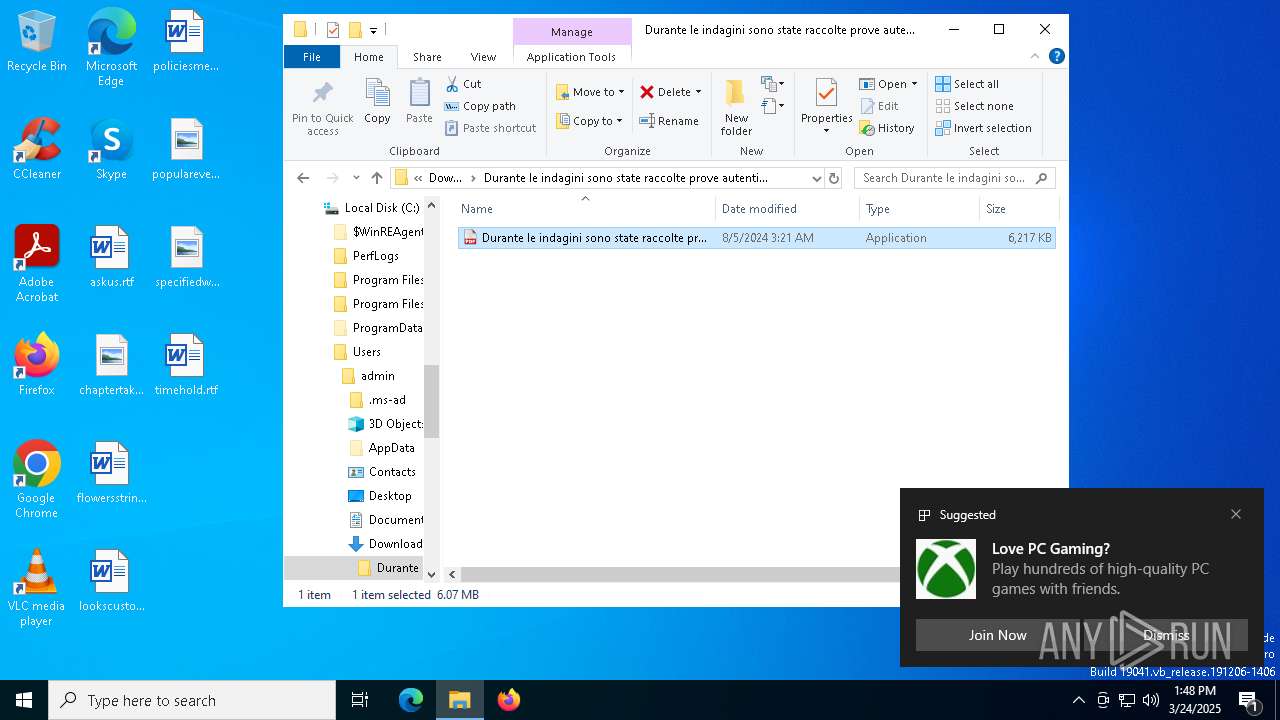Sort files by Name column

click(586, 209)
